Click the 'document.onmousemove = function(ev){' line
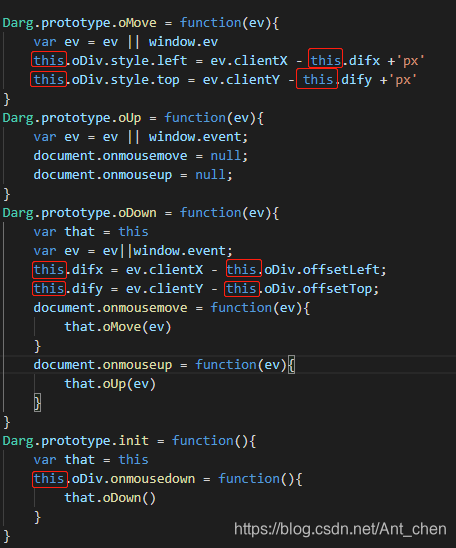Viewport: 456px width, 548px height. click(x=172, y=308)
